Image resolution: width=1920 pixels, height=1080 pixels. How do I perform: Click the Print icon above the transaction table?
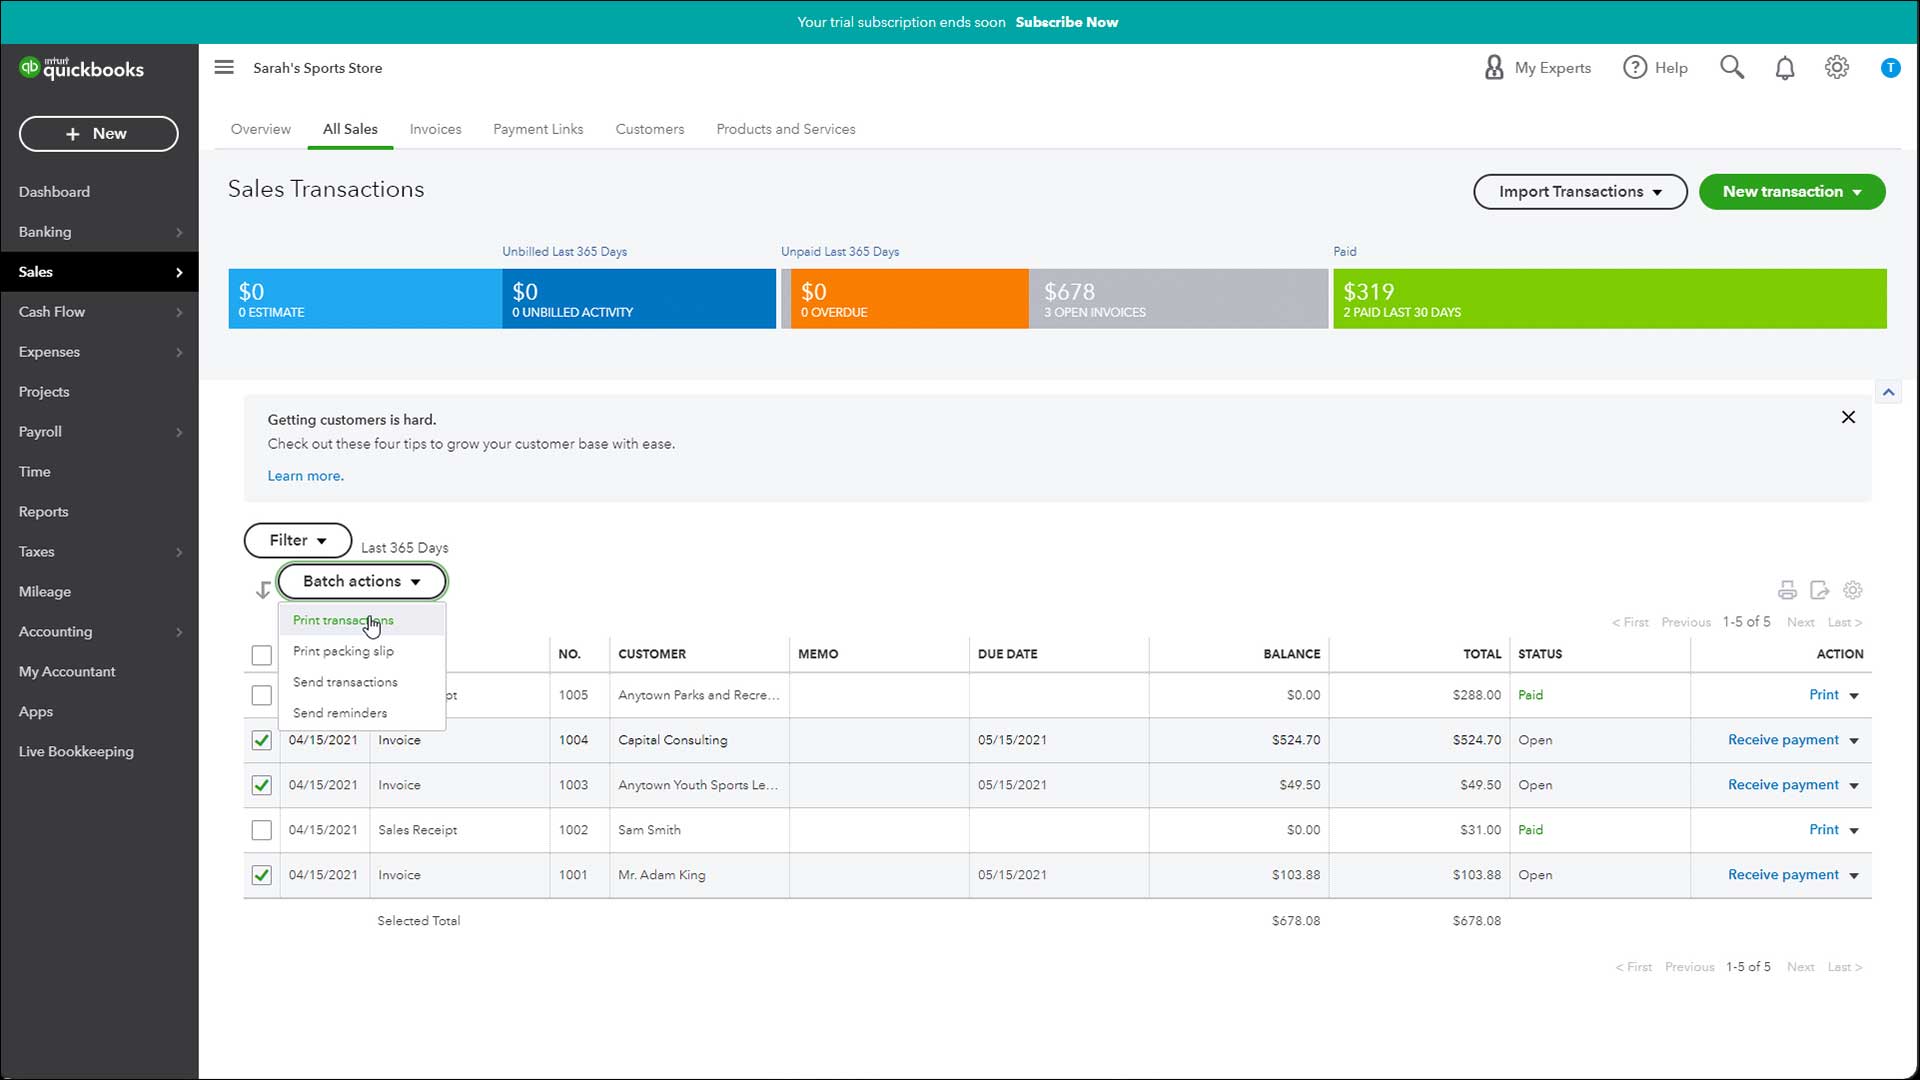tap(1787, 590)
